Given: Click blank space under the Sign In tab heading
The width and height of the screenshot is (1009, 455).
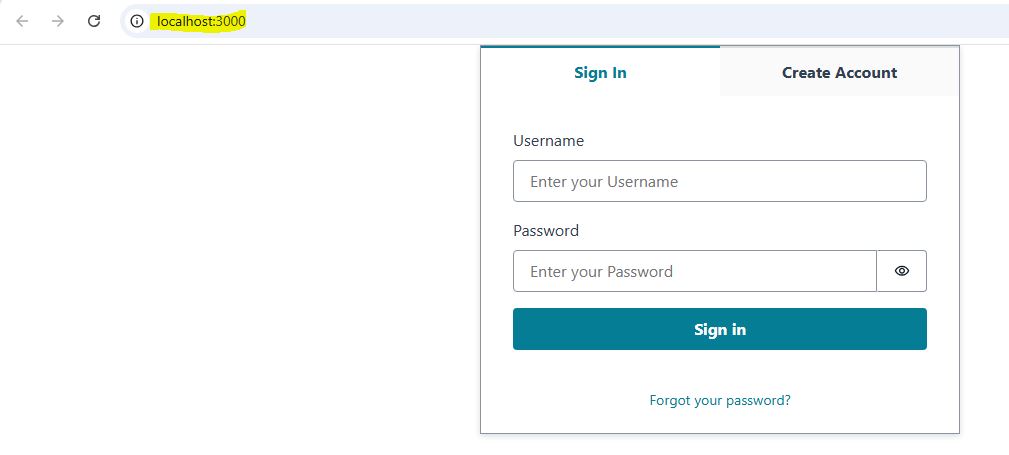Looking at the screenshot, I should click(600, 112).
